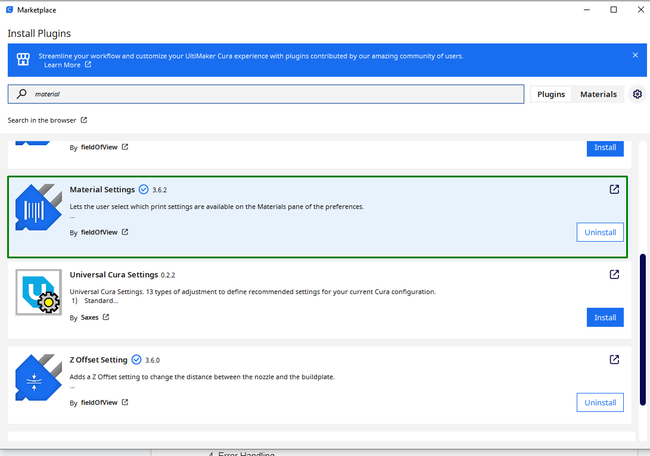The height and width of the screenshot is (456, 650).
Task: Install Universal Cura Settings plugin
Action: click(x=605, y=317)
